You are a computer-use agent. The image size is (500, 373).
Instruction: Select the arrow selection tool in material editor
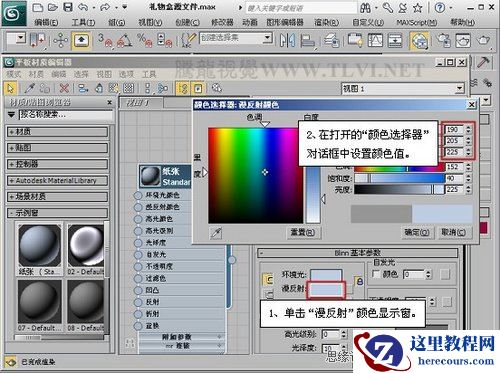coord(10,88)
